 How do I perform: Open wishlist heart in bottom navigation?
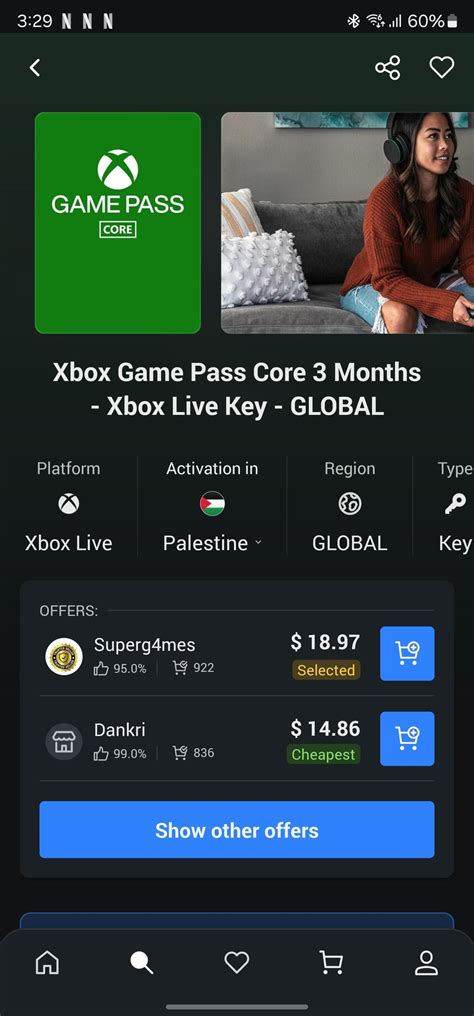pos(236,963)
